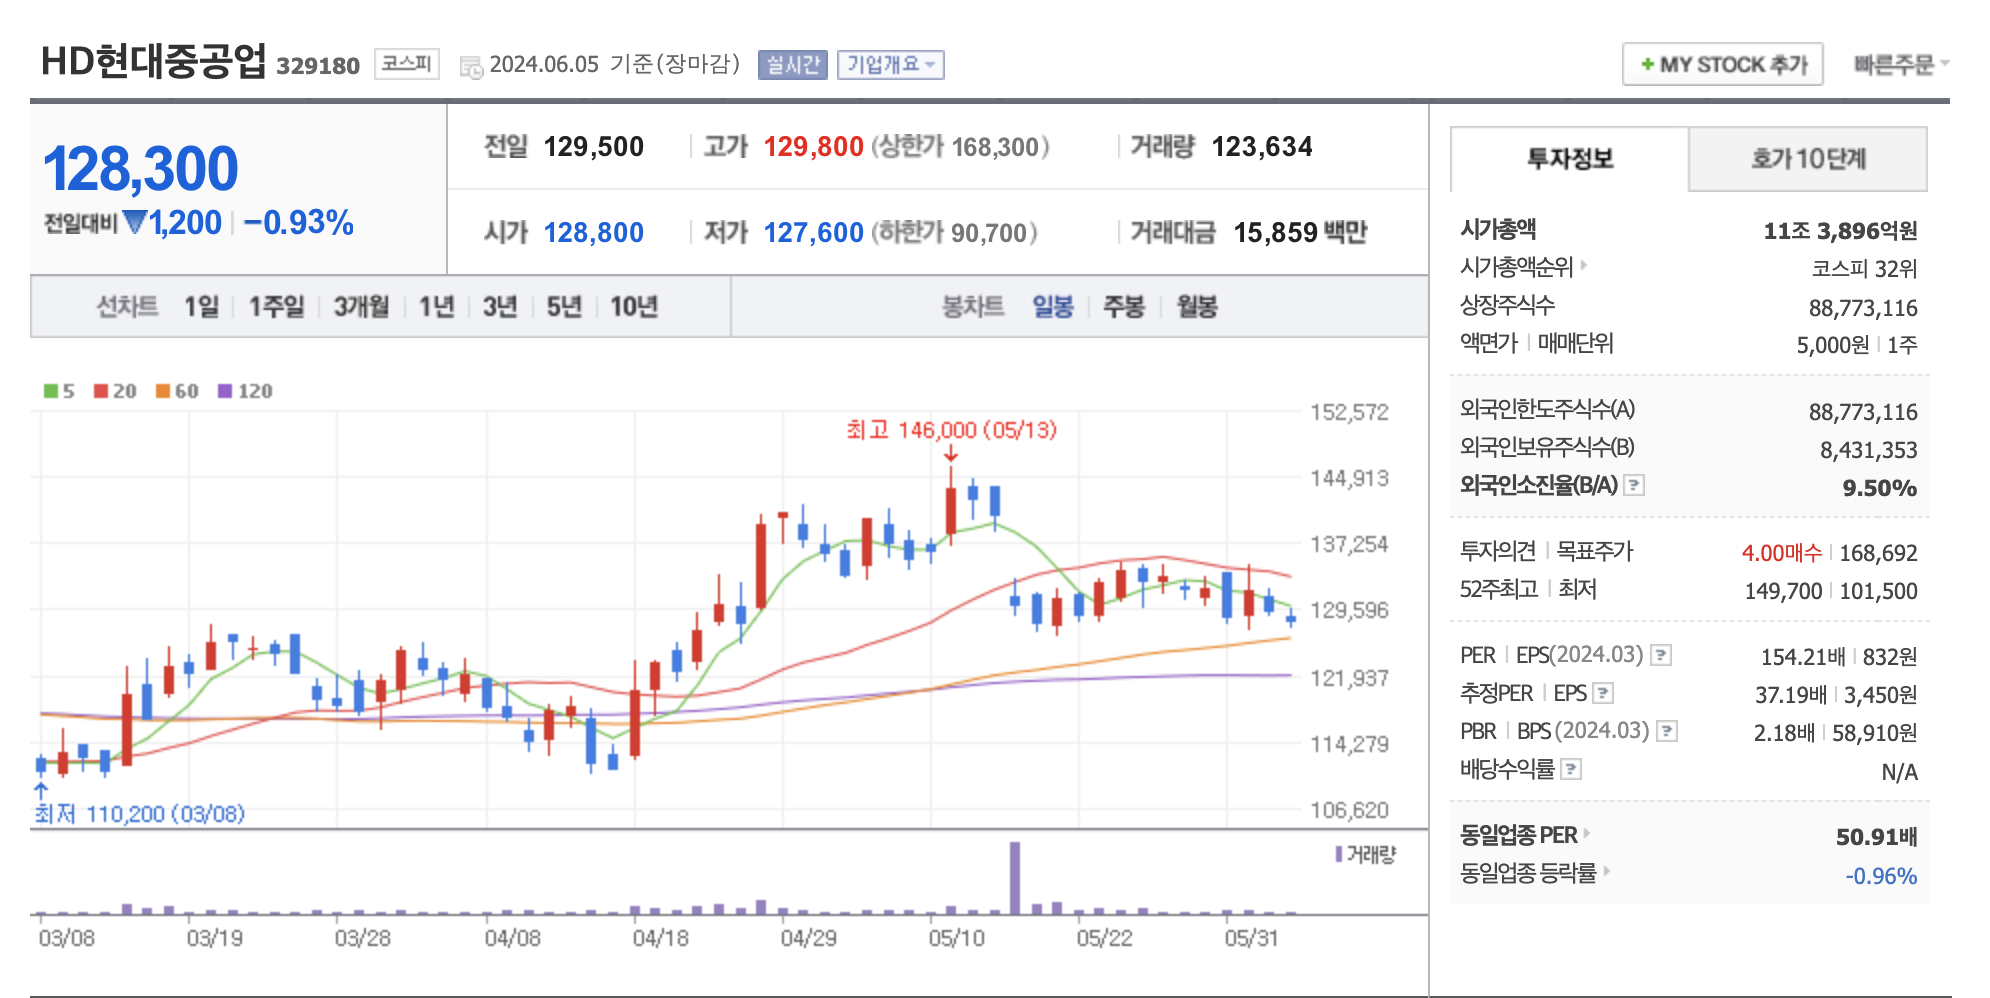Click the stock code 329180

pyautogui.click(x=318, y=66)
